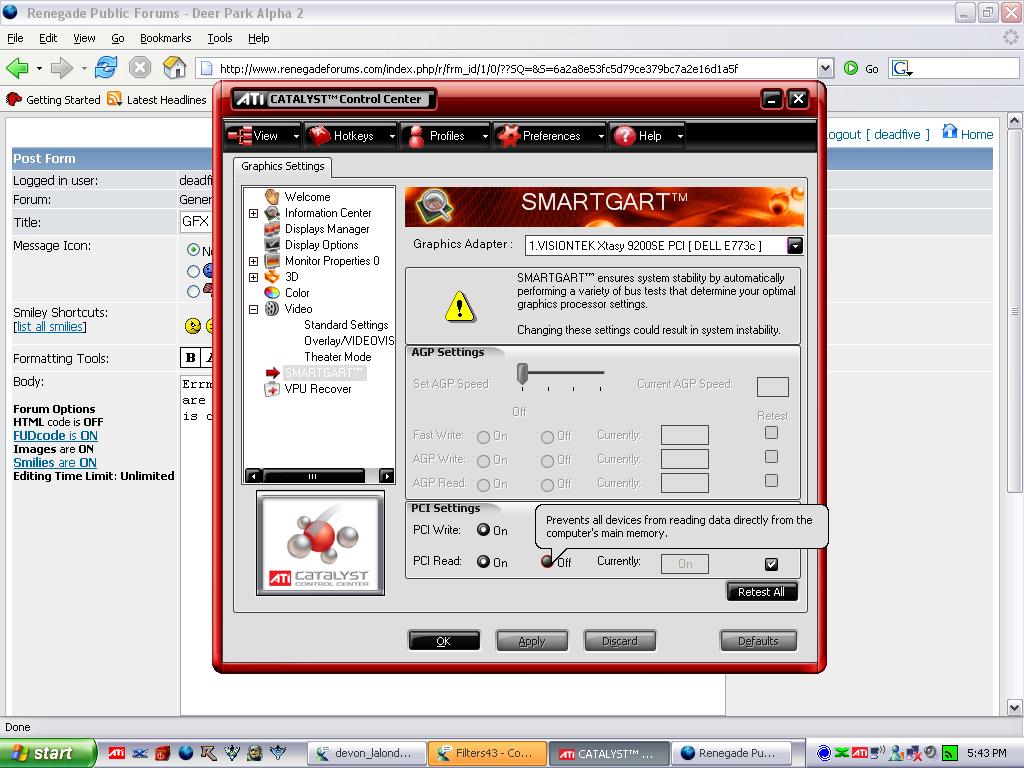Image resolution: width=1024 pixels, height=768 pixels.
Task: Select the PCI Write On radio button
Action: 484,530
